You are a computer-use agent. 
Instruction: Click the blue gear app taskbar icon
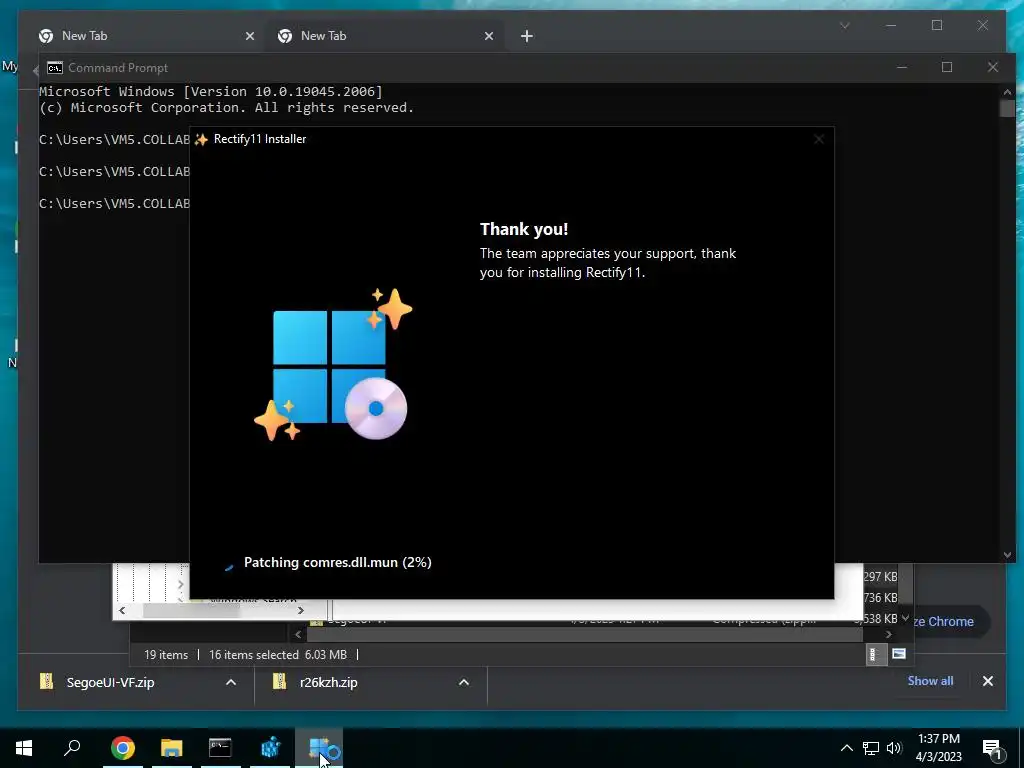tap(270, 747)
